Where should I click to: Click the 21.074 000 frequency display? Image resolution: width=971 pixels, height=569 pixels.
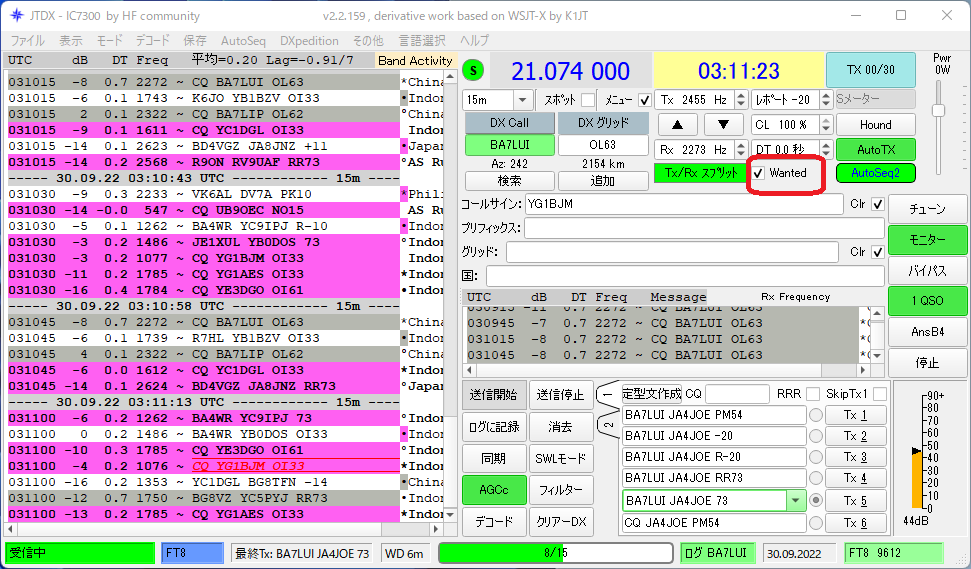point(570,71)
